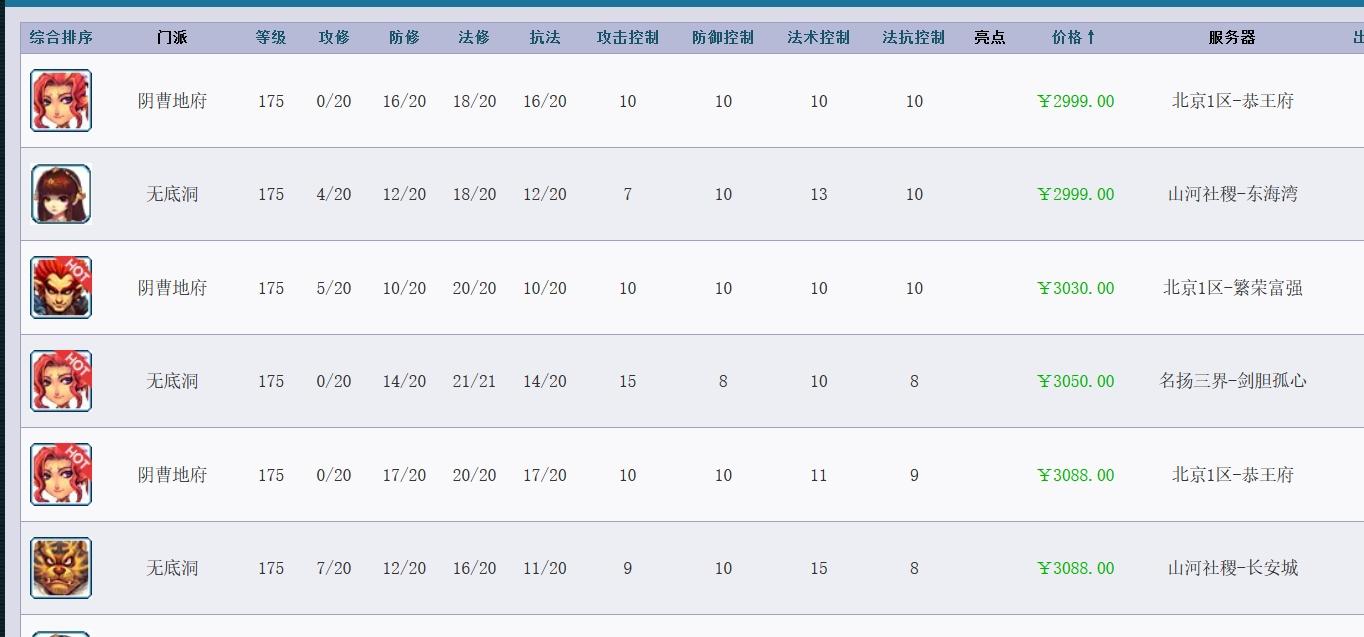Sort by 法术控制 header
1364x637 pixels.
819,38
